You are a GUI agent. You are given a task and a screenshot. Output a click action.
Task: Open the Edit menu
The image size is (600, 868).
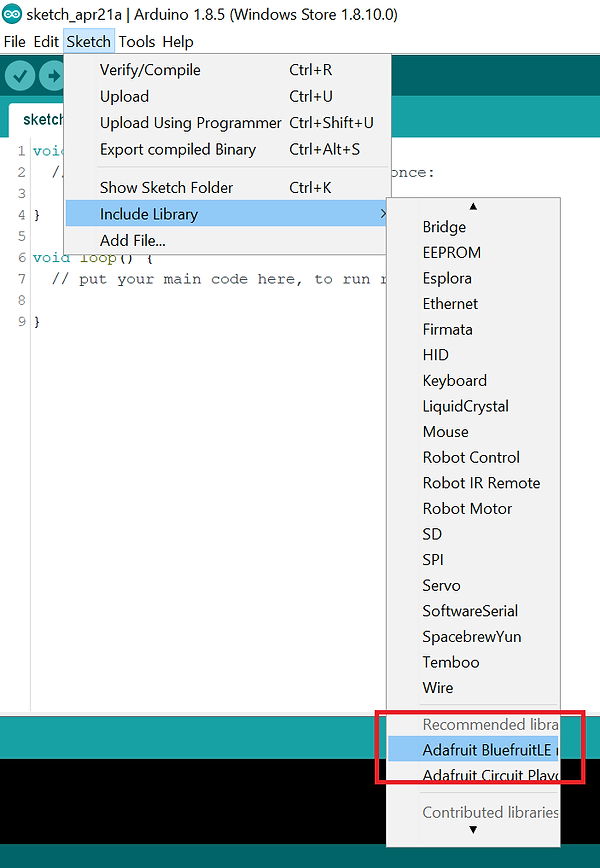coord(46,42)
